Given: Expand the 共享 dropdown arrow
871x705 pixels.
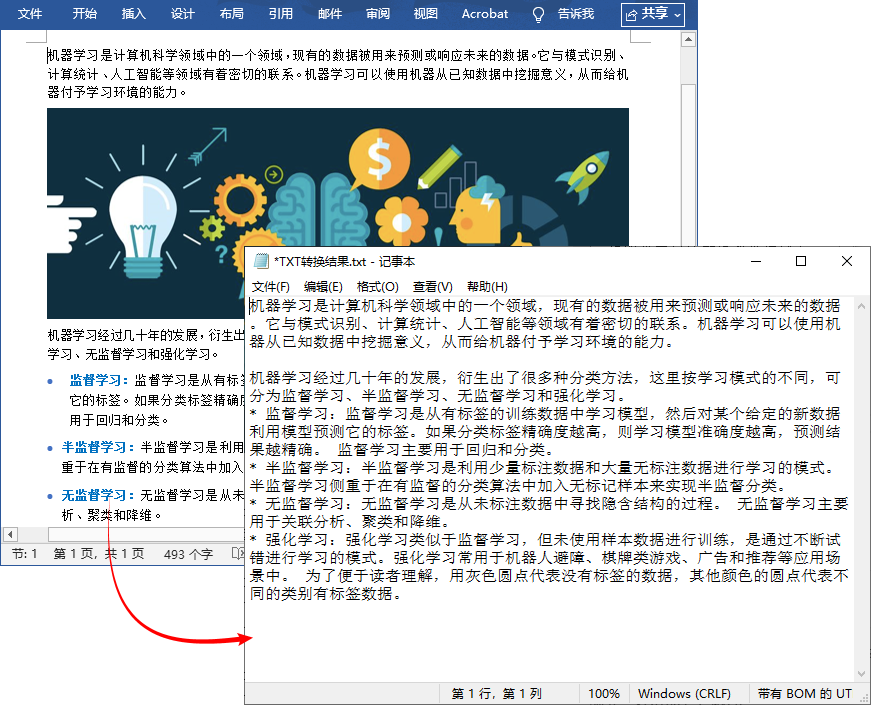Looking at the screenshot, I should pos(677,15).
